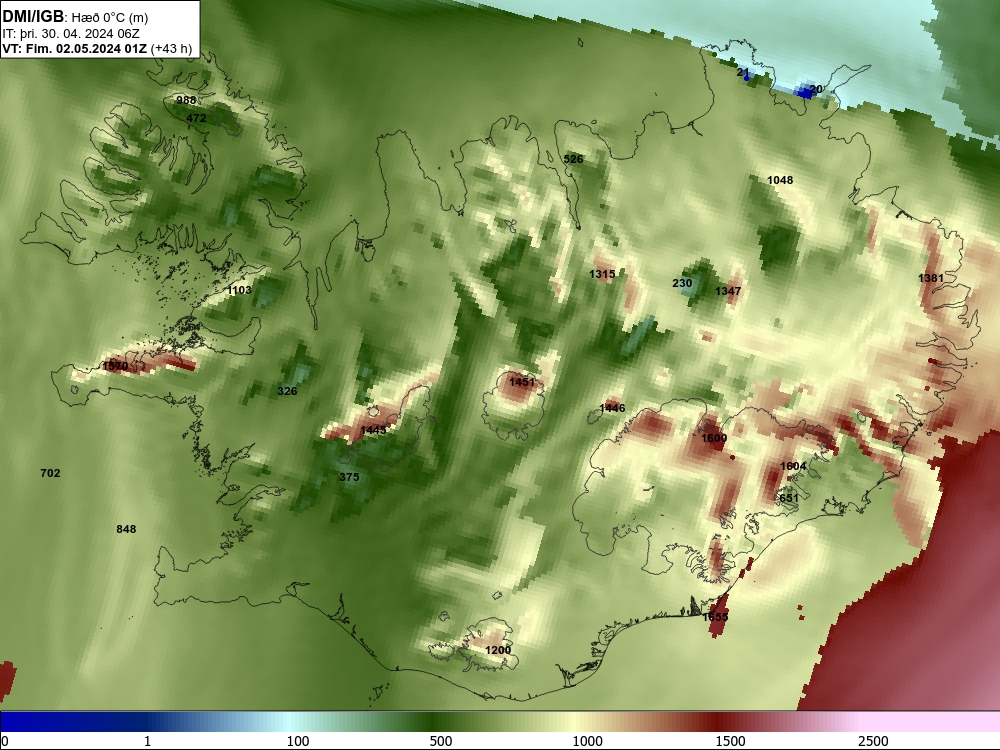
Task: Click the map value 848
Action: click(126, 529)
